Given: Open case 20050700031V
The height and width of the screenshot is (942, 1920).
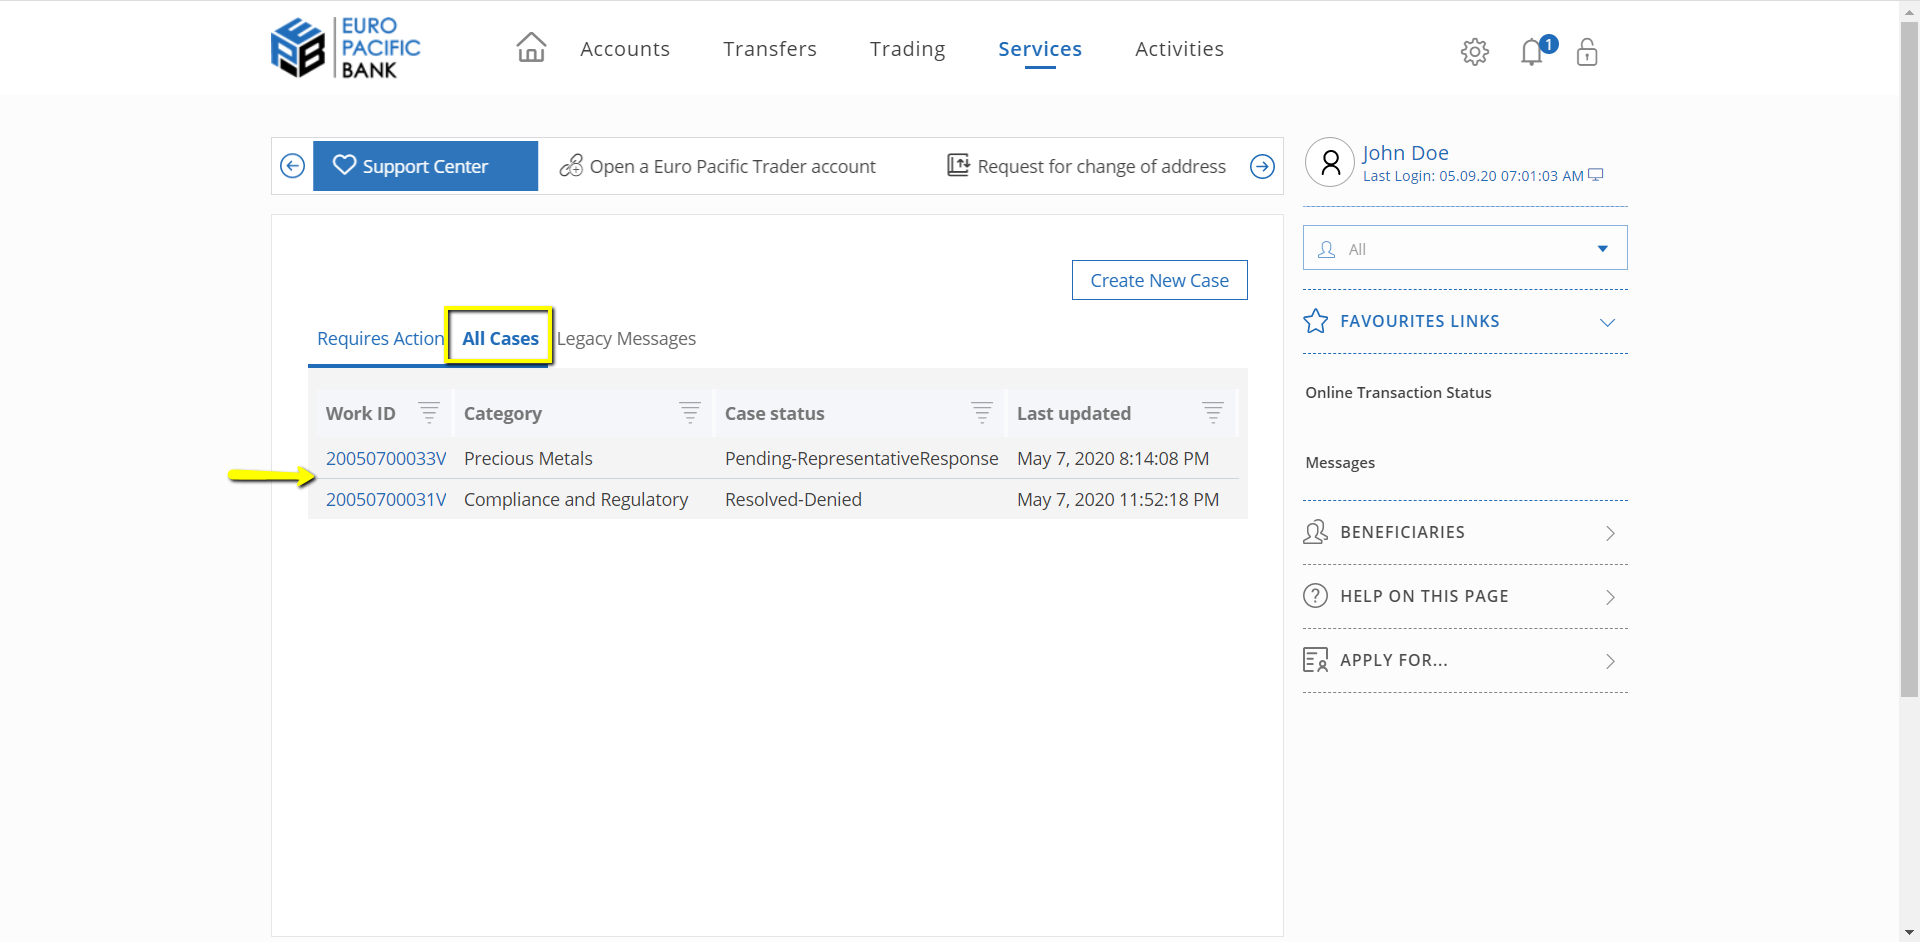Looking at the screenshot, I should (386, 500).
